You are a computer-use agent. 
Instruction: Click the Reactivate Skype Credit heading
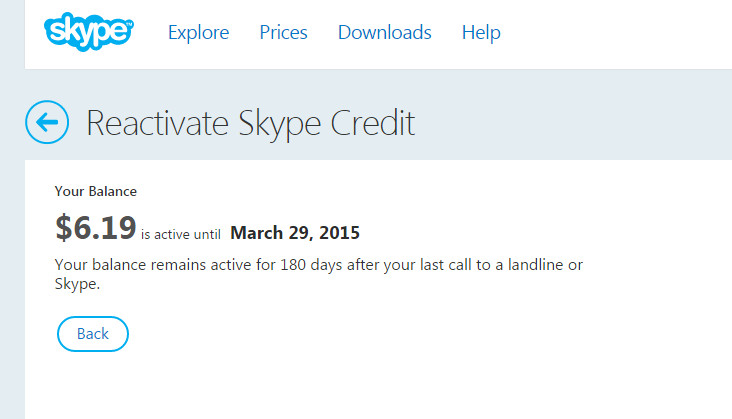[x=250, y=123]
